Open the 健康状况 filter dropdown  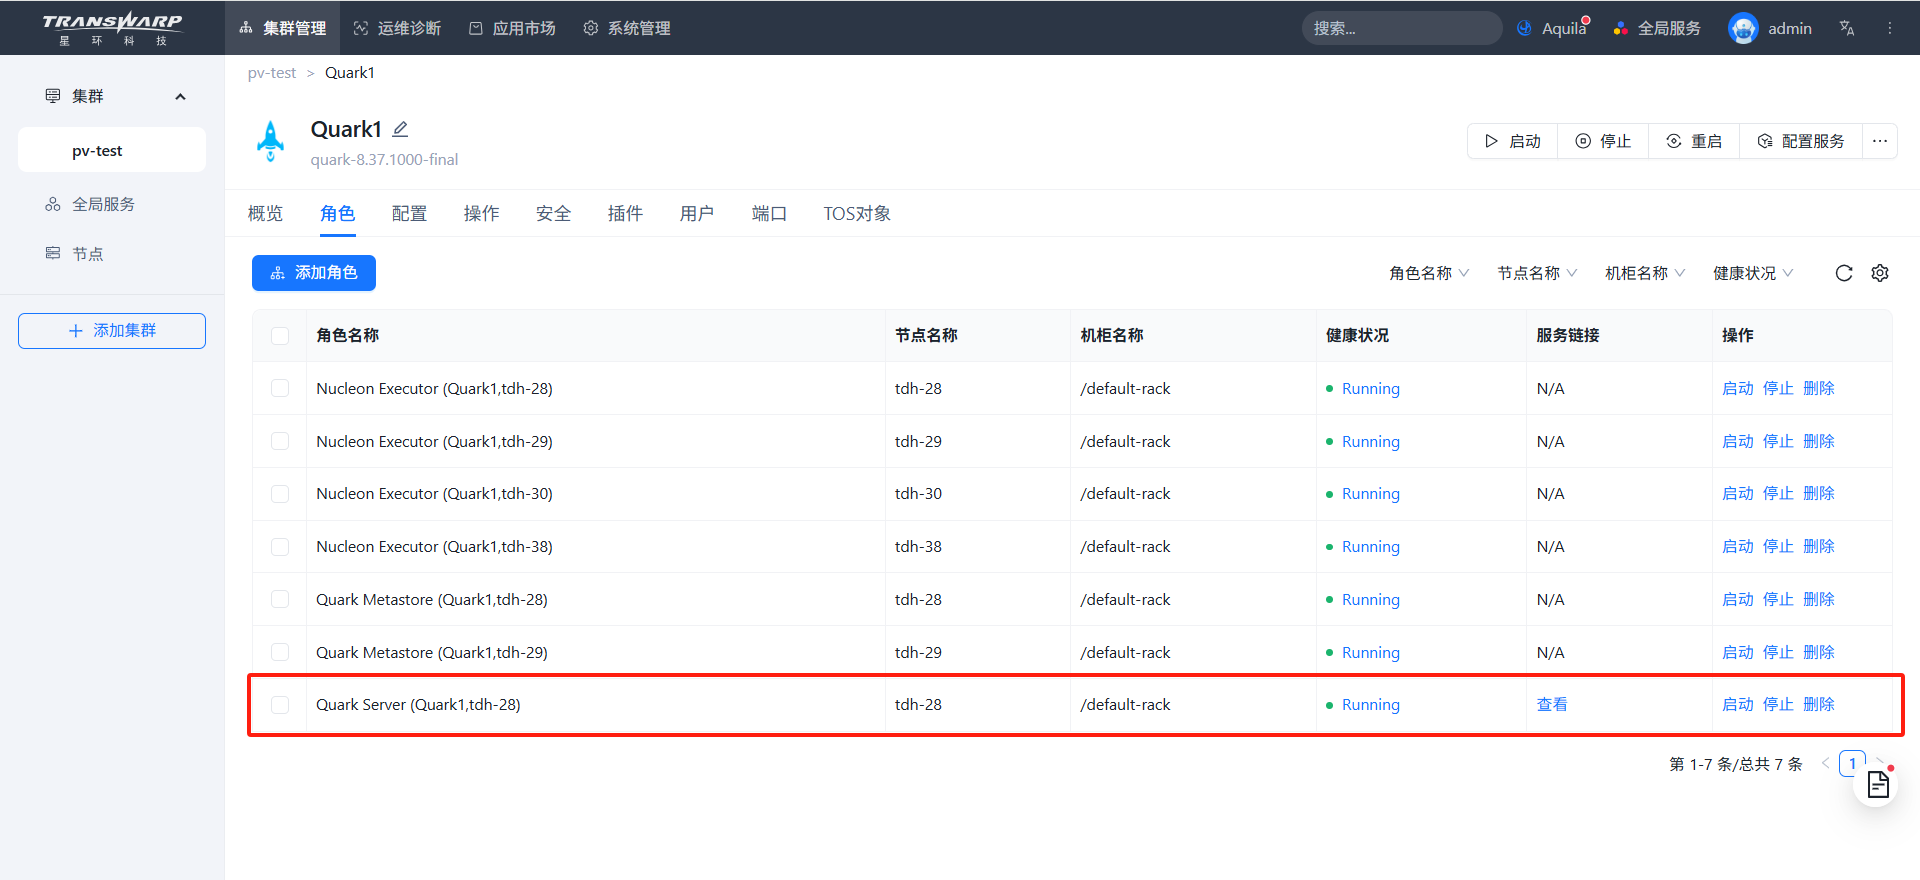[1752, 273]
